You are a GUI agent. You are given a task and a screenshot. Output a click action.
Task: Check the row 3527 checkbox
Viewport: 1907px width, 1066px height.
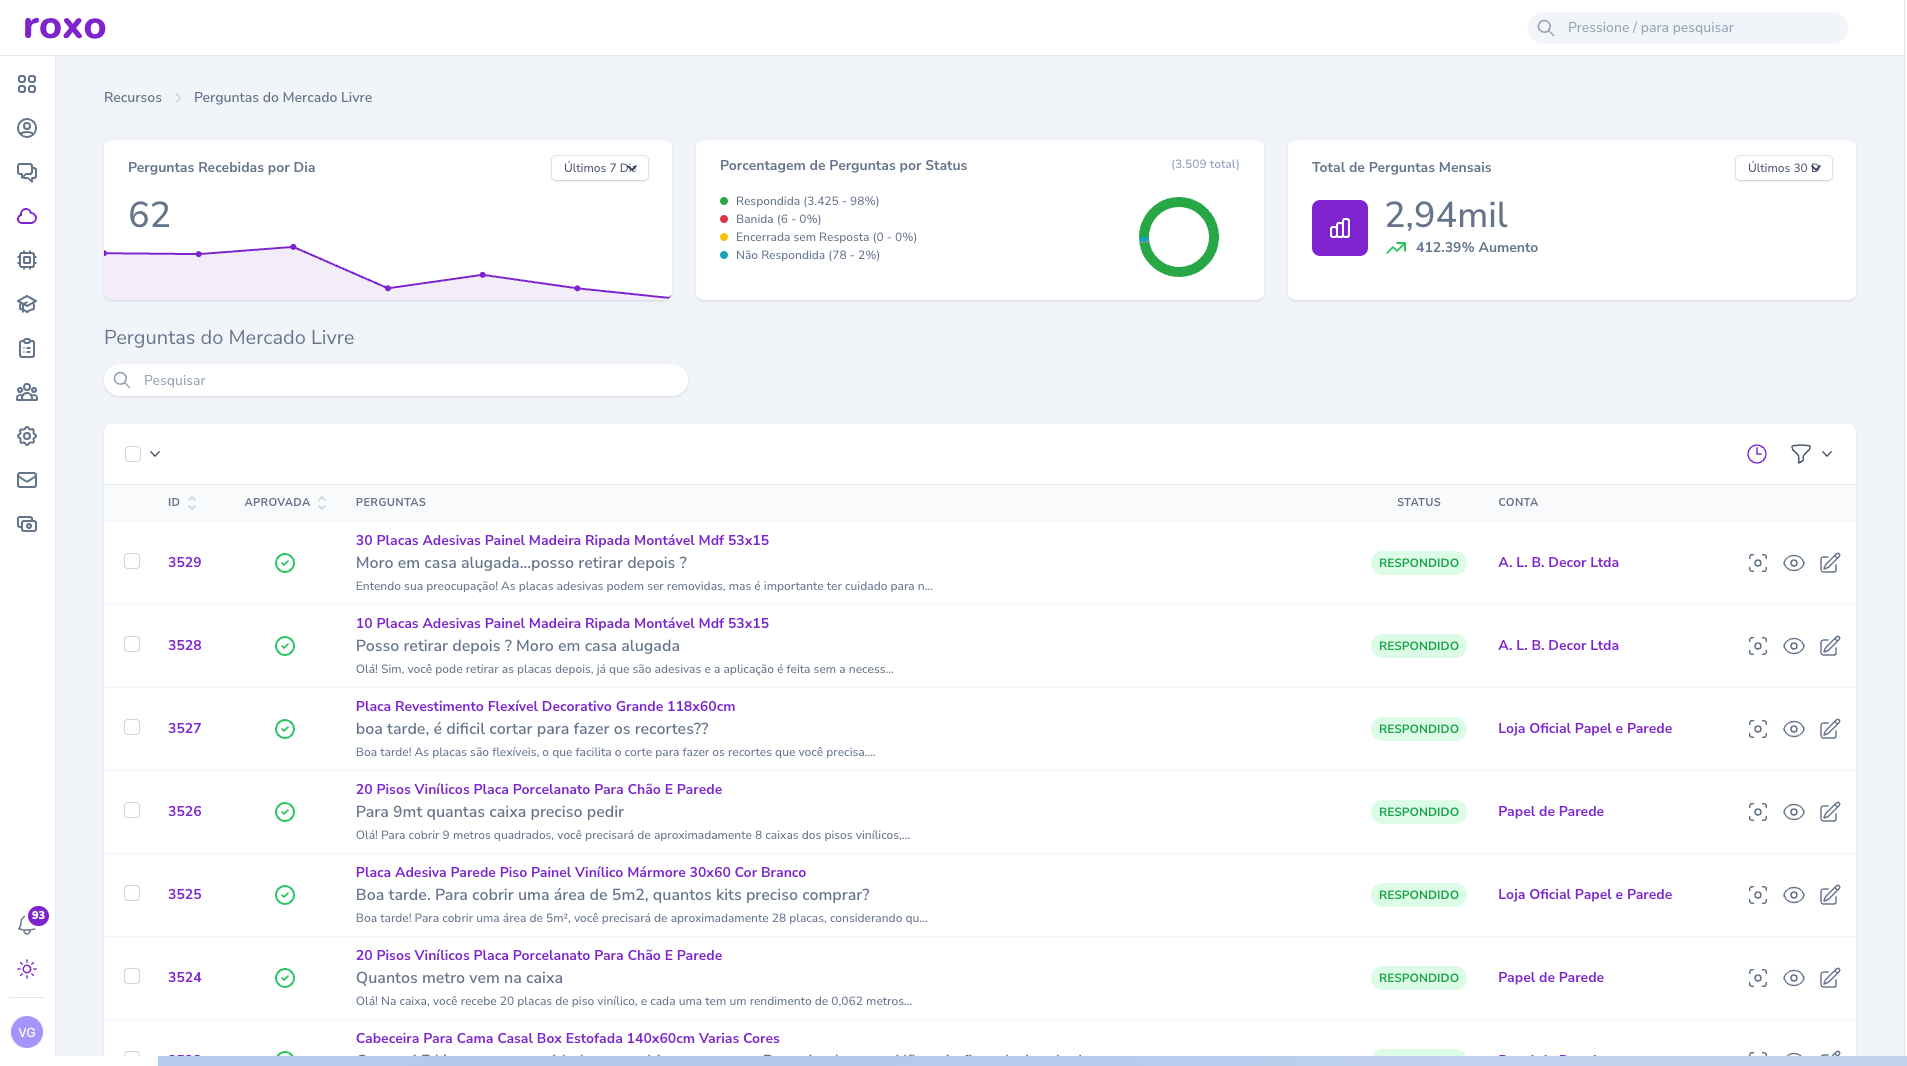point(132,727)
